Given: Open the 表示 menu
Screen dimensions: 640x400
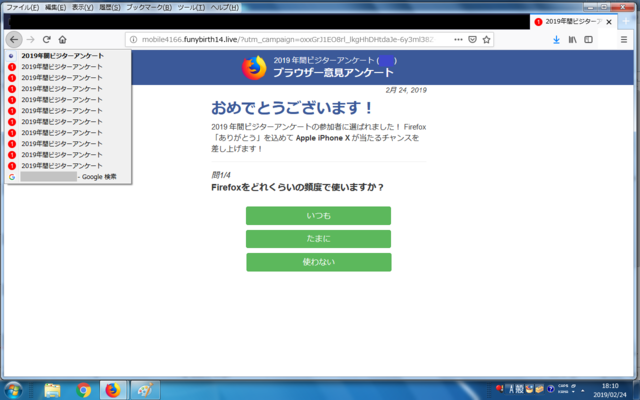Looking at the screenshot, I should tap(82, 7).
